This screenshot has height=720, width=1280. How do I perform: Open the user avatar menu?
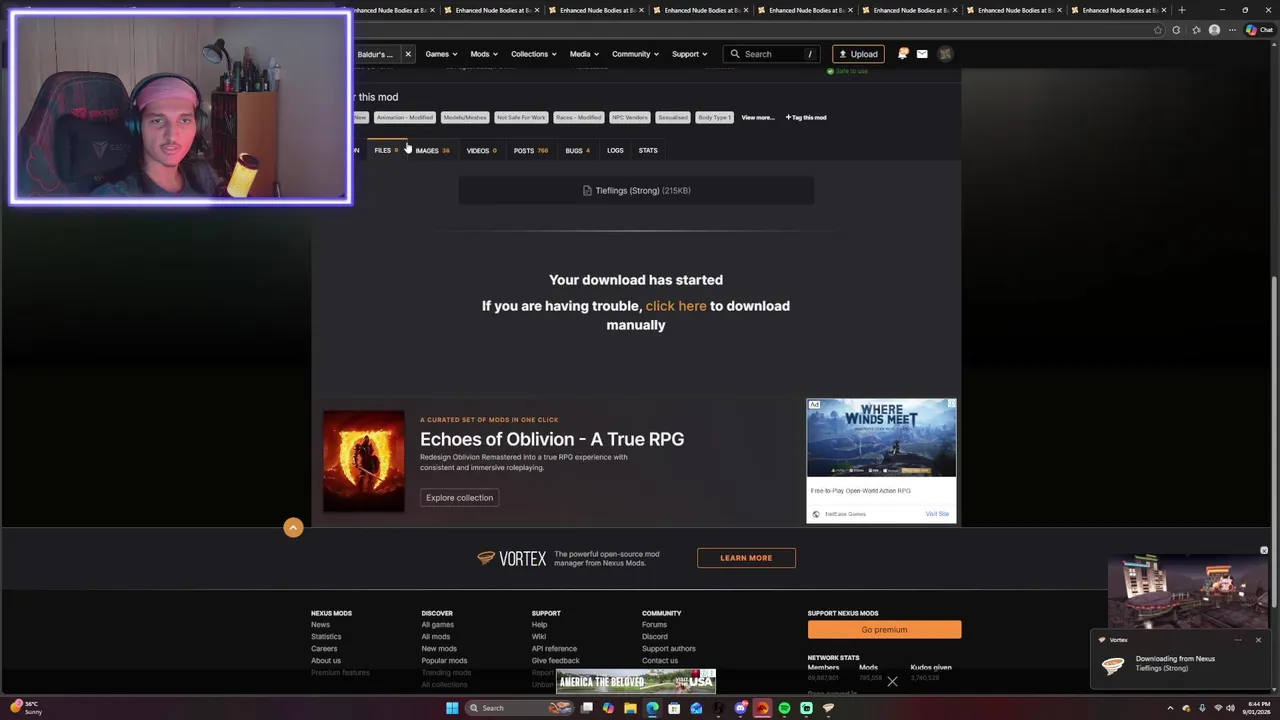click(x=945, y=54)
